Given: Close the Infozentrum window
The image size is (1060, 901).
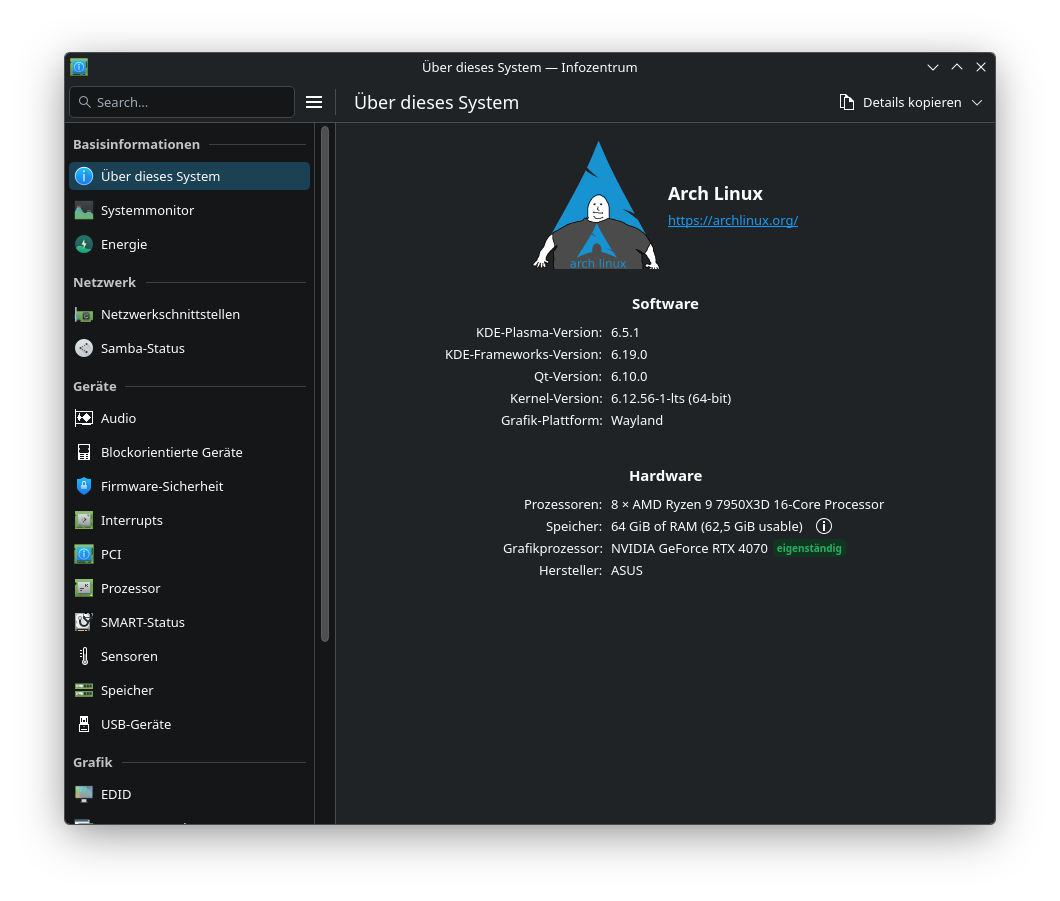Looking at the screenshot, I should pyautogui.click(x=981, y=68).
